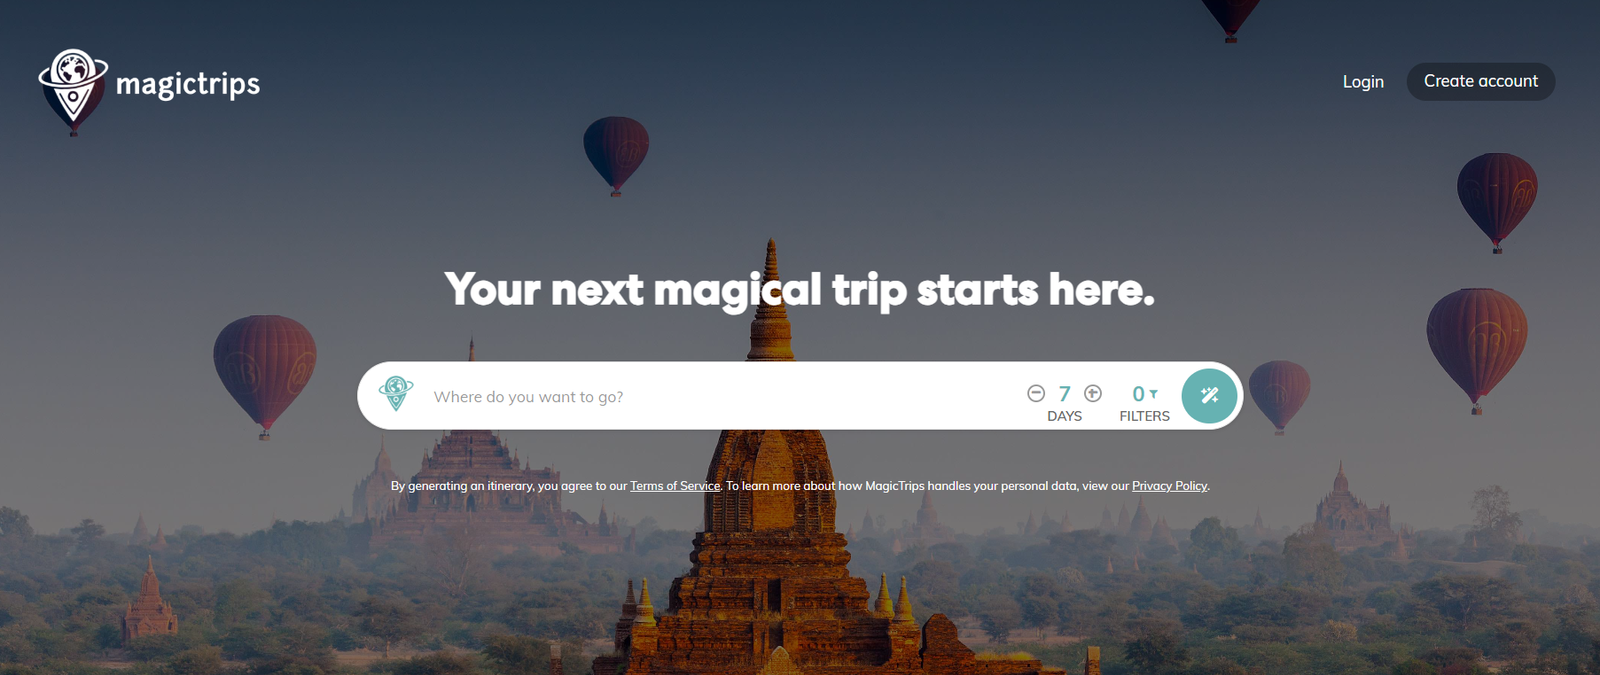The width and height of the screenshot is (1600, 675).
Task: Click the days count number 7
Action: tap(1065, 394)
